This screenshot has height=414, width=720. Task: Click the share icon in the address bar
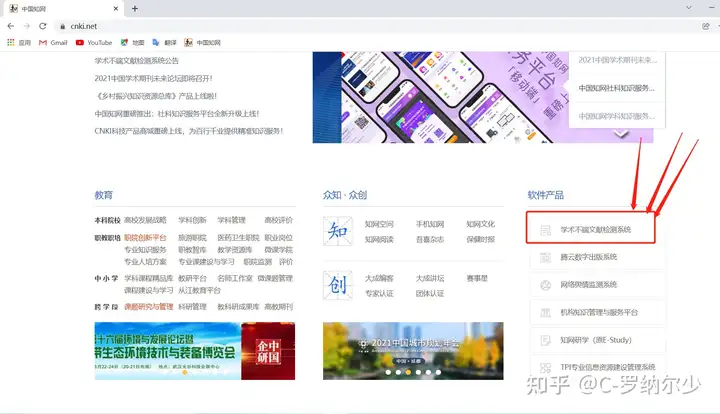pos(706,26)
